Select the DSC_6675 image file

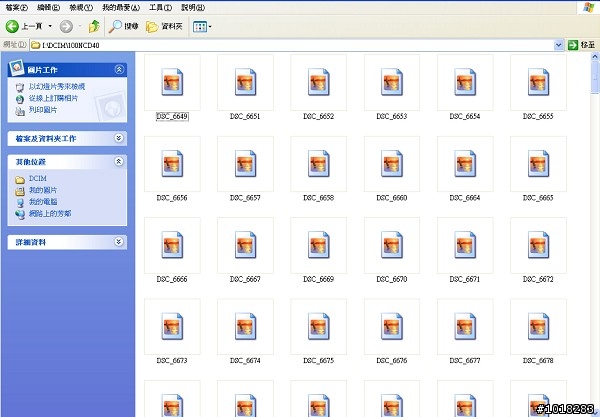pyautogui.click(x=318, y=332)
